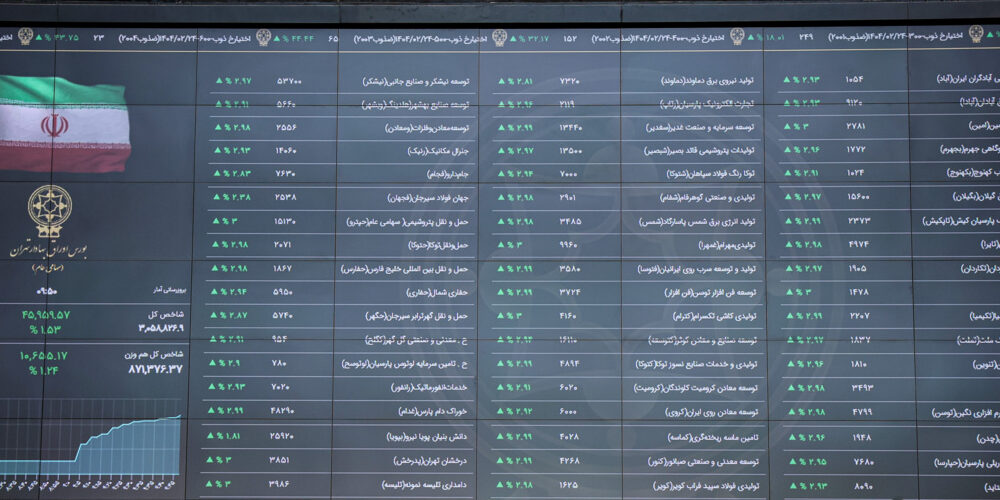The image size is (1000, 500).
Task: Click percent 2.38 in the فجهان row
Action: point(237,197)
